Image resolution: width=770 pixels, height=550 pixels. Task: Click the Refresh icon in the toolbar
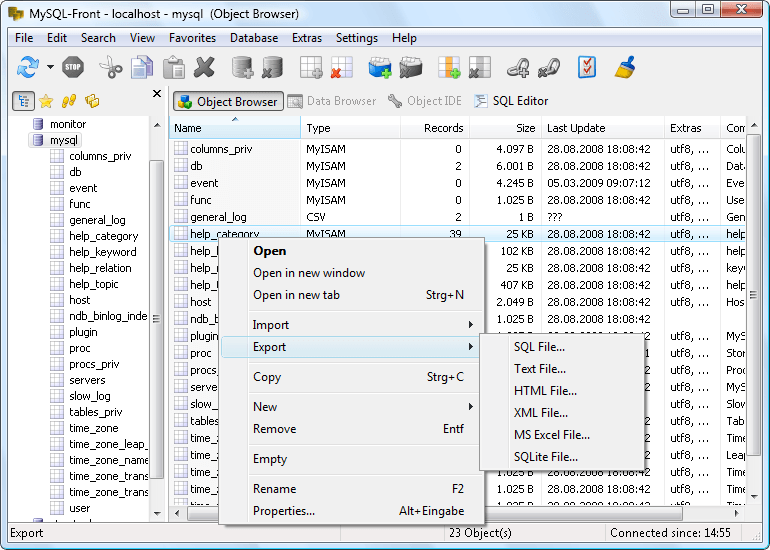(27, 68)
